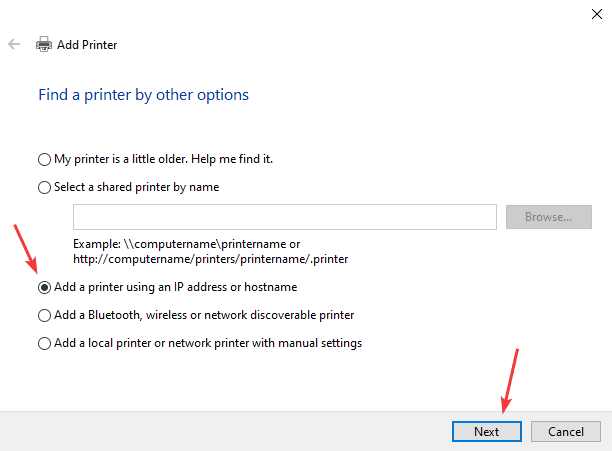Click the 'Select a shared printer by name' label
This screenshot has height=451, width=612.
click(136, 187)
